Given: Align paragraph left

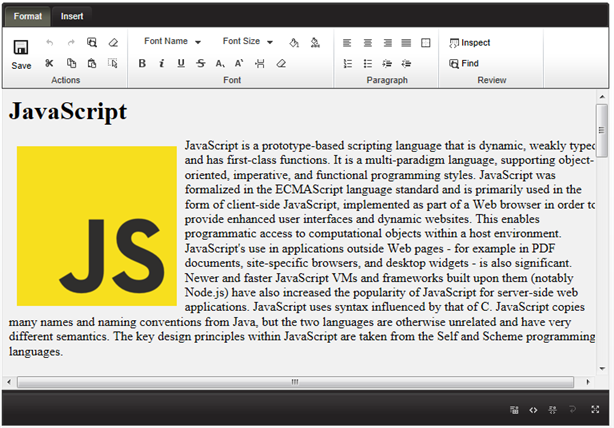Looking at the screenshot, I should click(x=347, y=43).
